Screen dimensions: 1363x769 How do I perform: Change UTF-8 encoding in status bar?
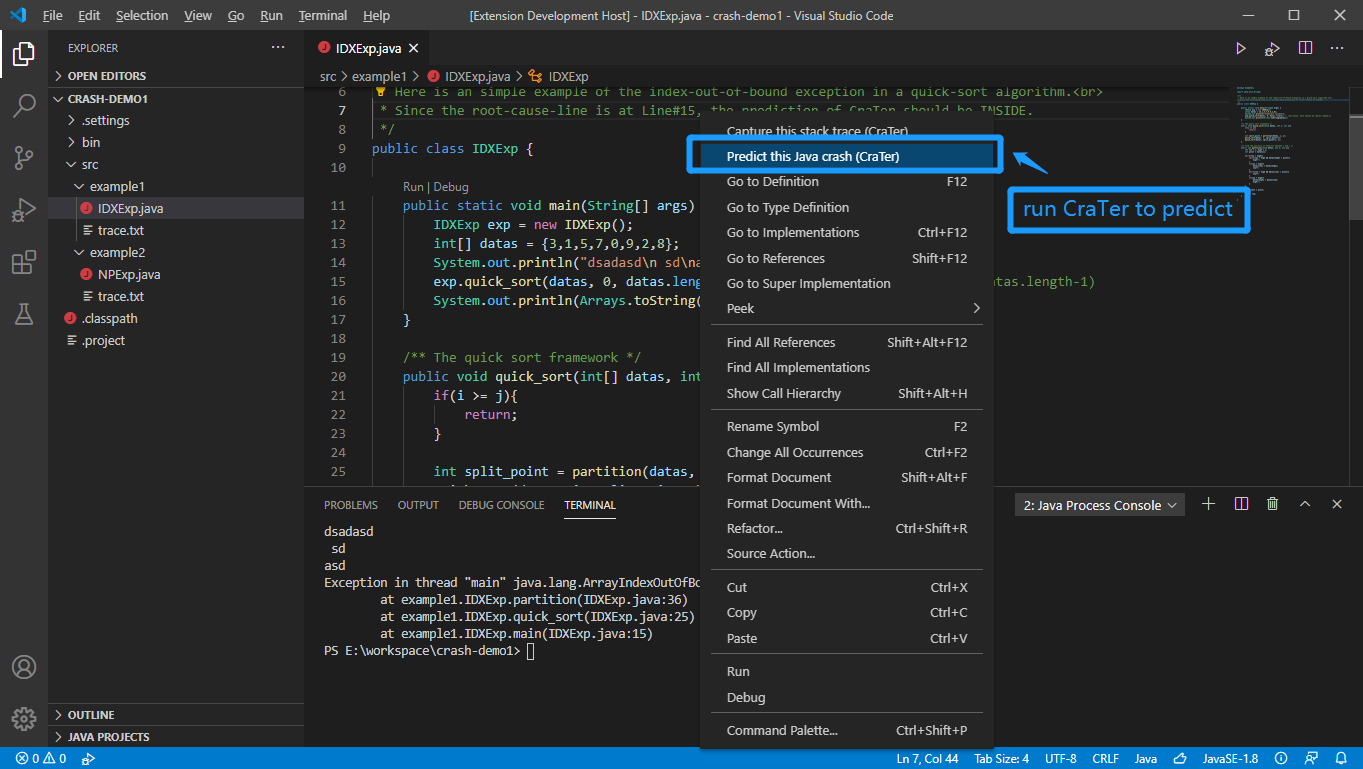coord(1061,758)
